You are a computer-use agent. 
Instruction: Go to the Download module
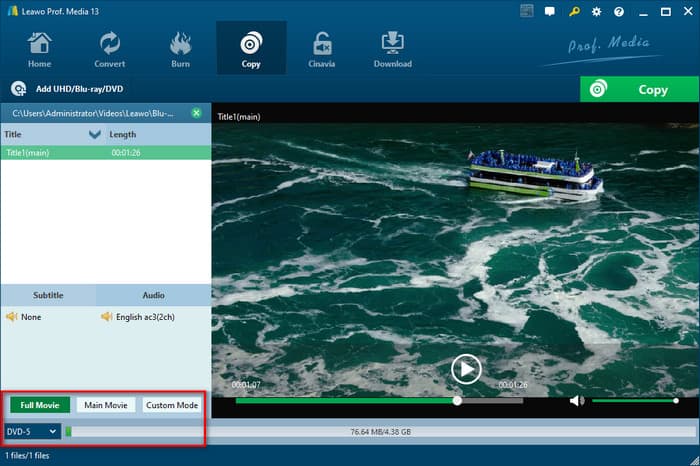point(392,50)
